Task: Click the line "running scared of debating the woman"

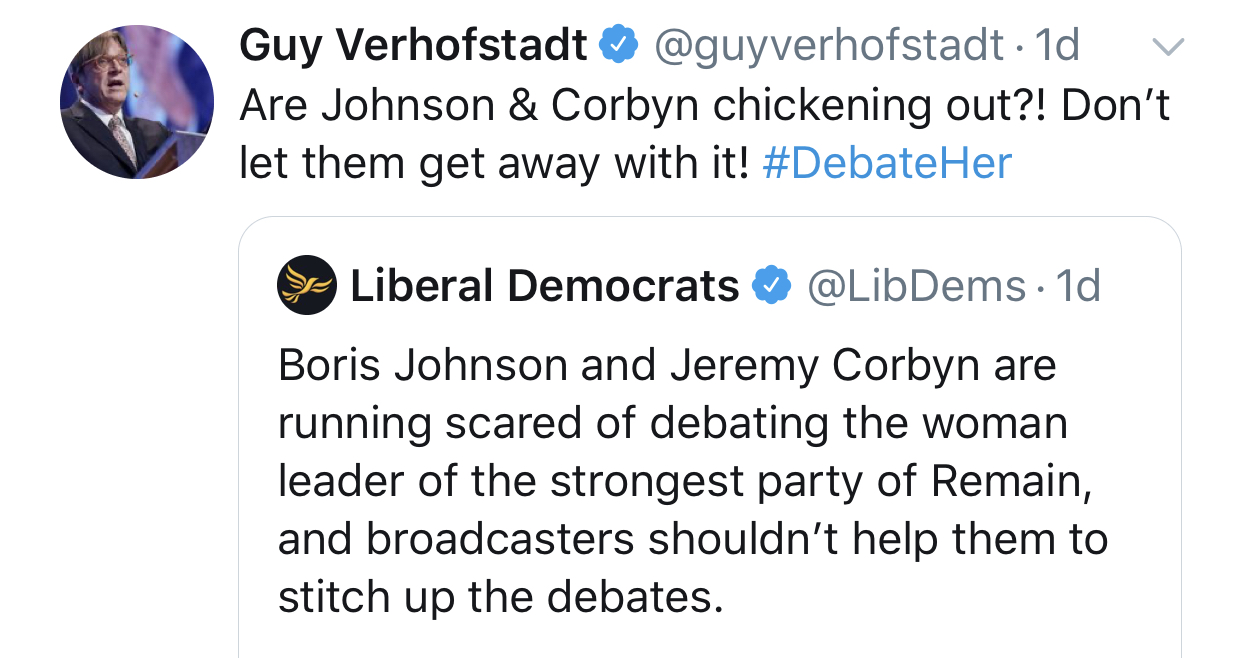Action: tap(672, 424)
